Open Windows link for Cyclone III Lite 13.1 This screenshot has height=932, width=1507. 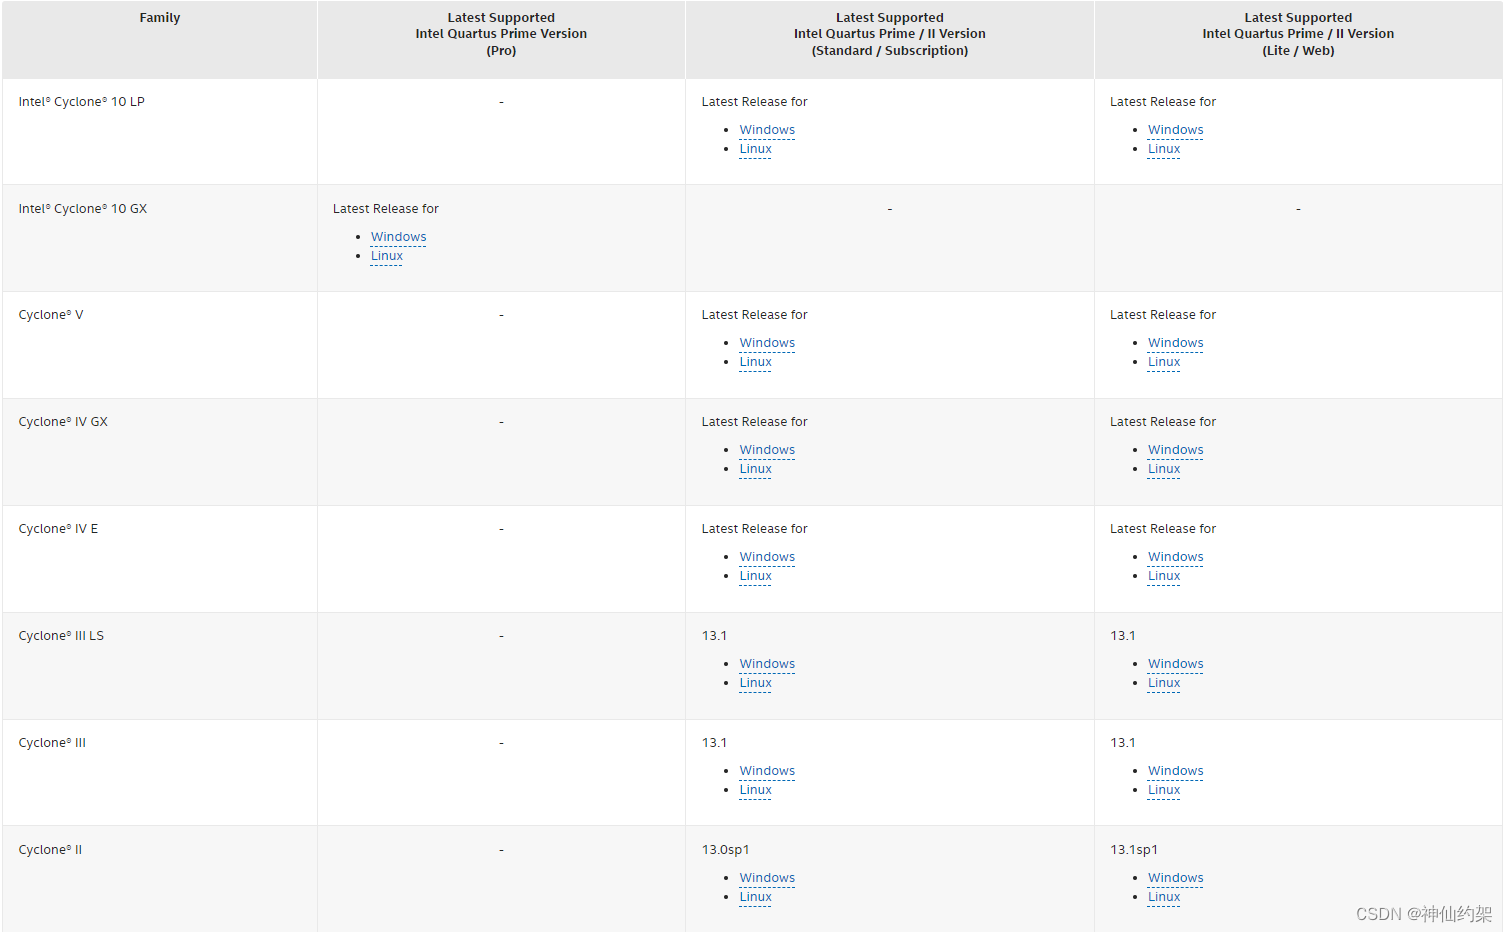coord(1175,771)
